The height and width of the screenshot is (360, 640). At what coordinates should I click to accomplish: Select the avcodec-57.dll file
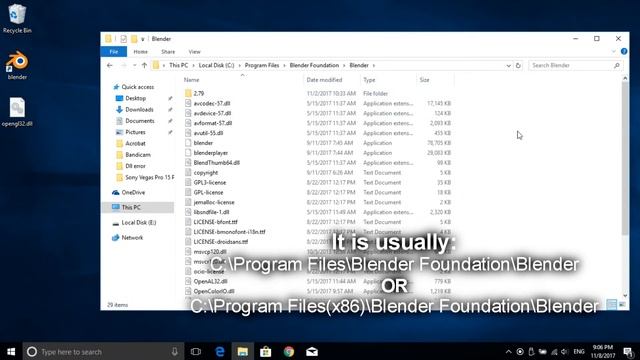(x=212, y=103)
